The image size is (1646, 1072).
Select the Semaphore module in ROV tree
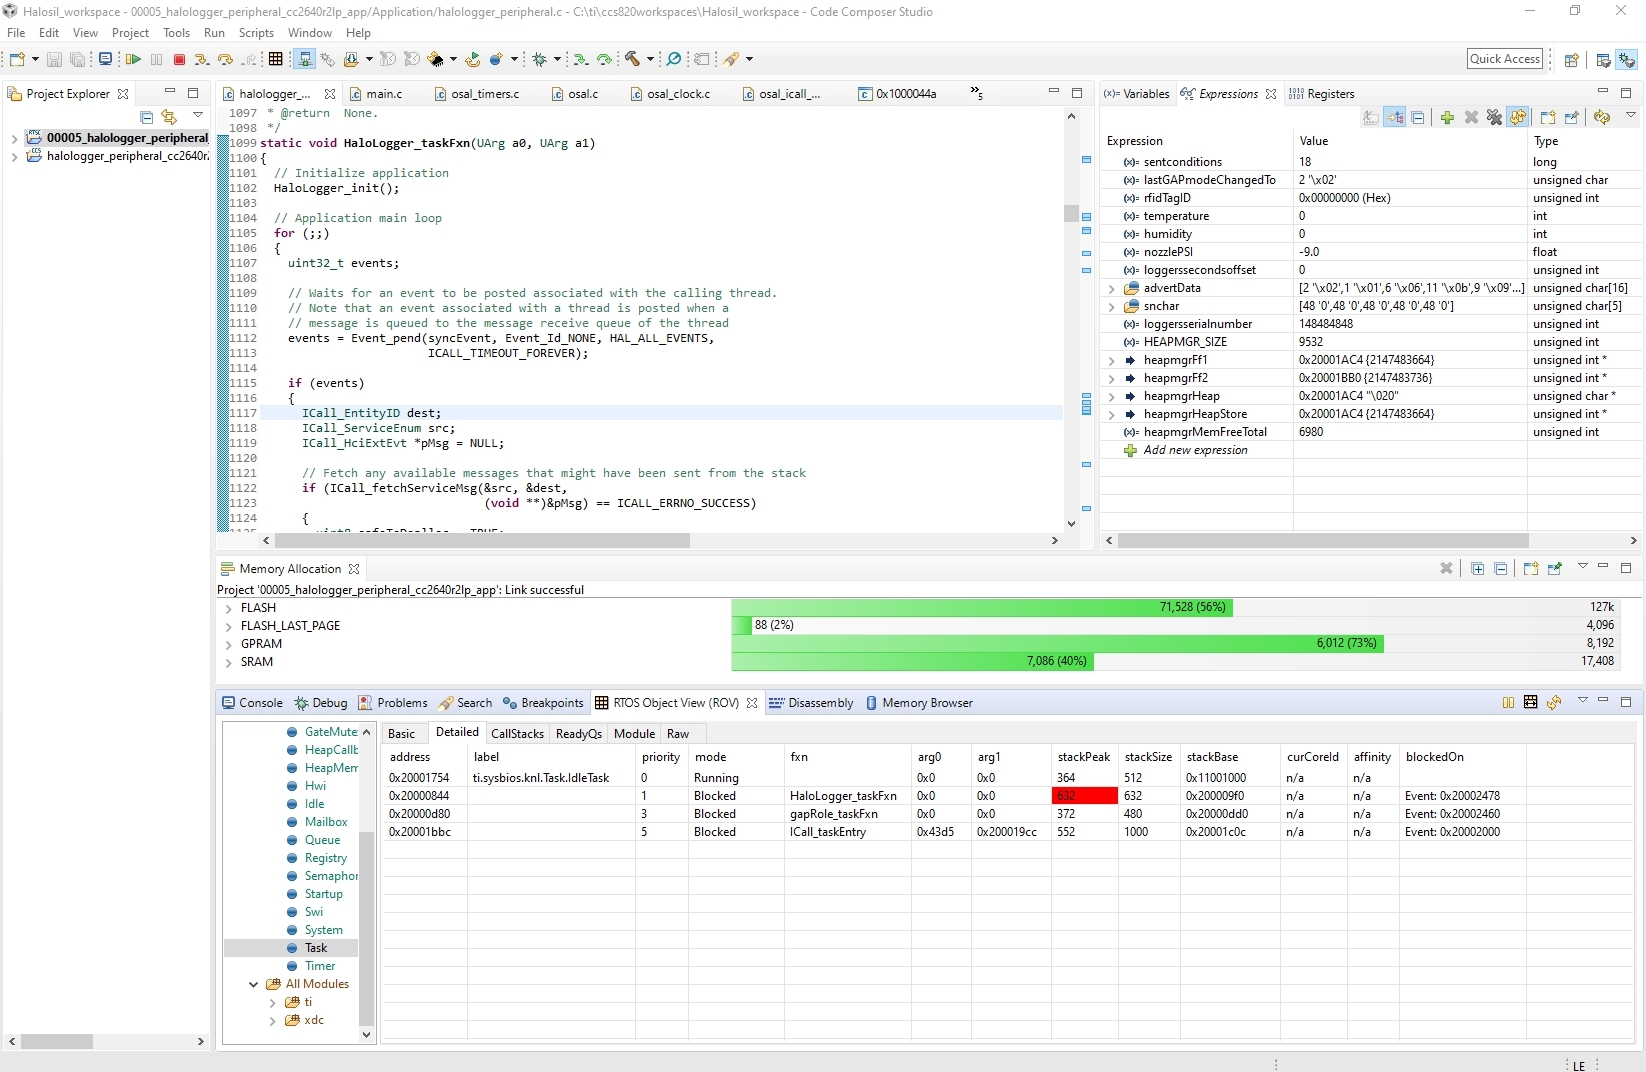point(330,876)
